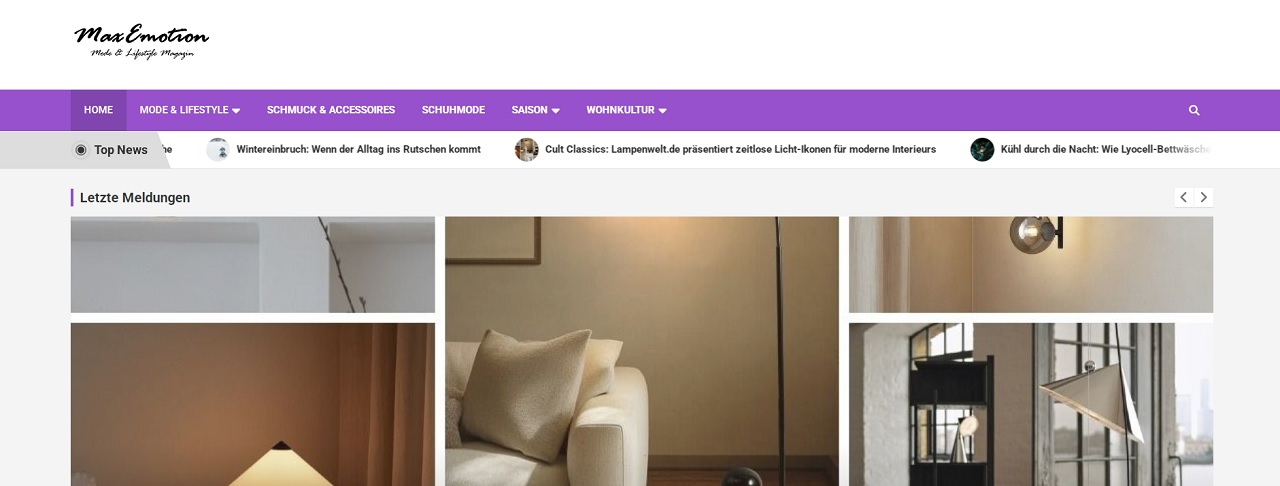Open Kühl durch die Nacht headline

1105,150
